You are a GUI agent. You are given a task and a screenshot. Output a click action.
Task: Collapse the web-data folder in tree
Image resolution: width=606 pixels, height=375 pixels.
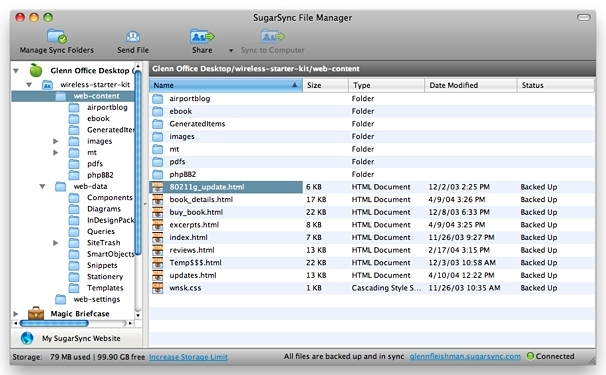coord(43,186)
